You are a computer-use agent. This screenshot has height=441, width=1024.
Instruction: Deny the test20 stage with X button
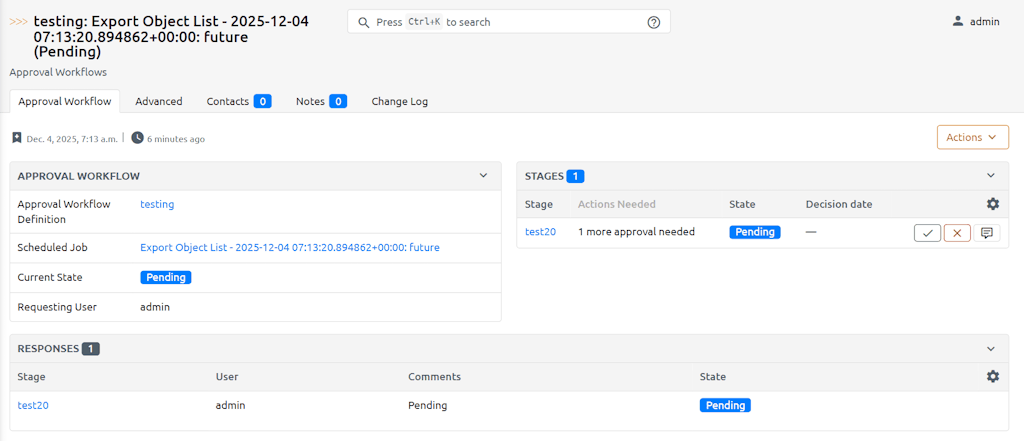[x=957, y=233]
